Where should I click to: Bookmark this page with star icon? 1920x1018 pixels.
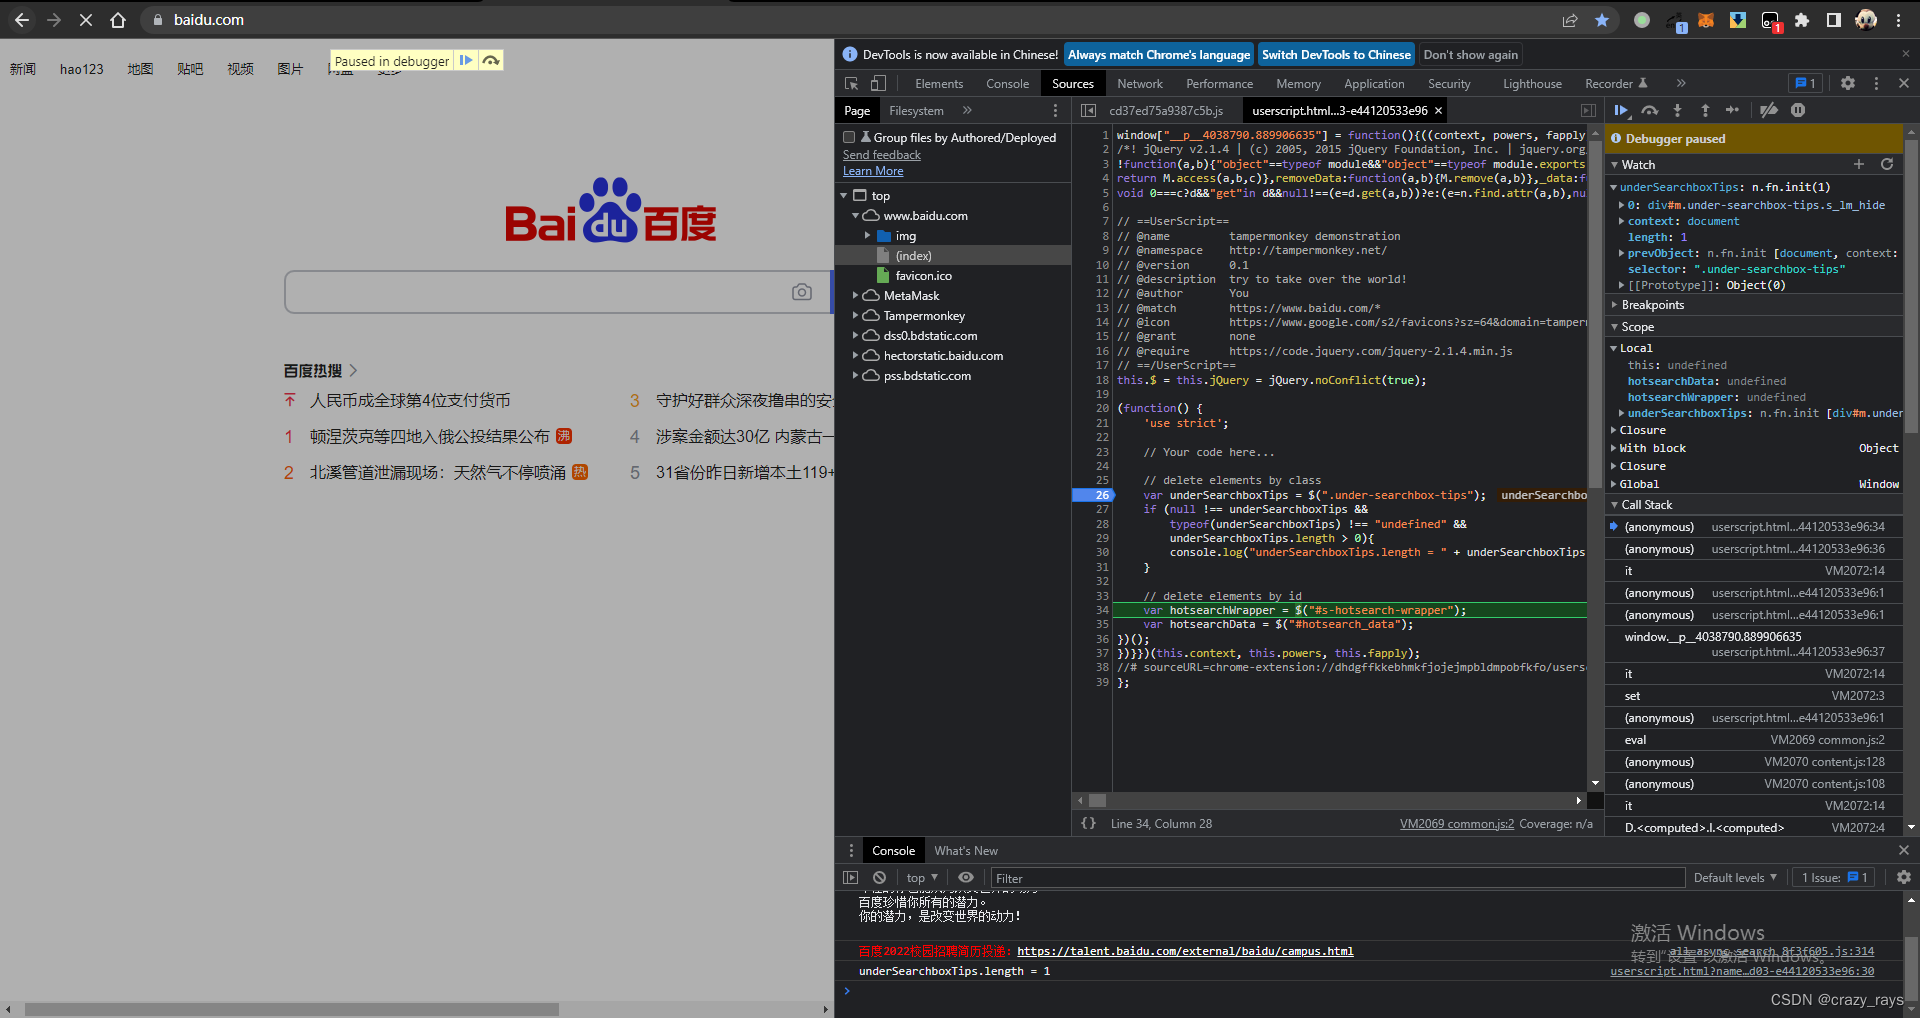[1602, 20]
